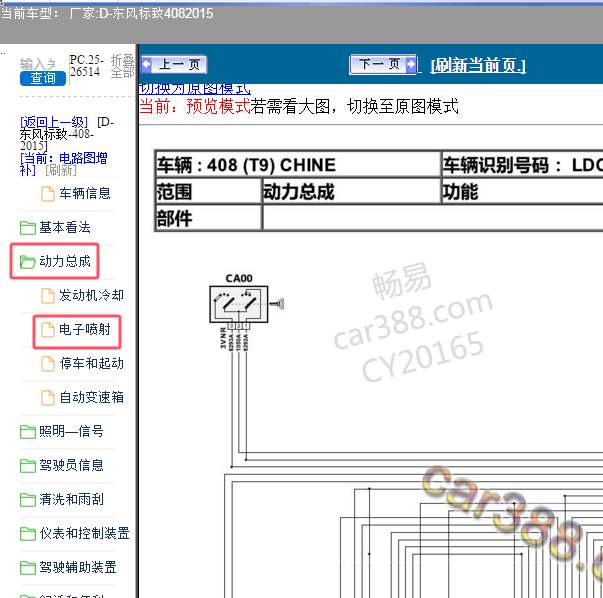Click the blue 查询 search button

(43, 78)
